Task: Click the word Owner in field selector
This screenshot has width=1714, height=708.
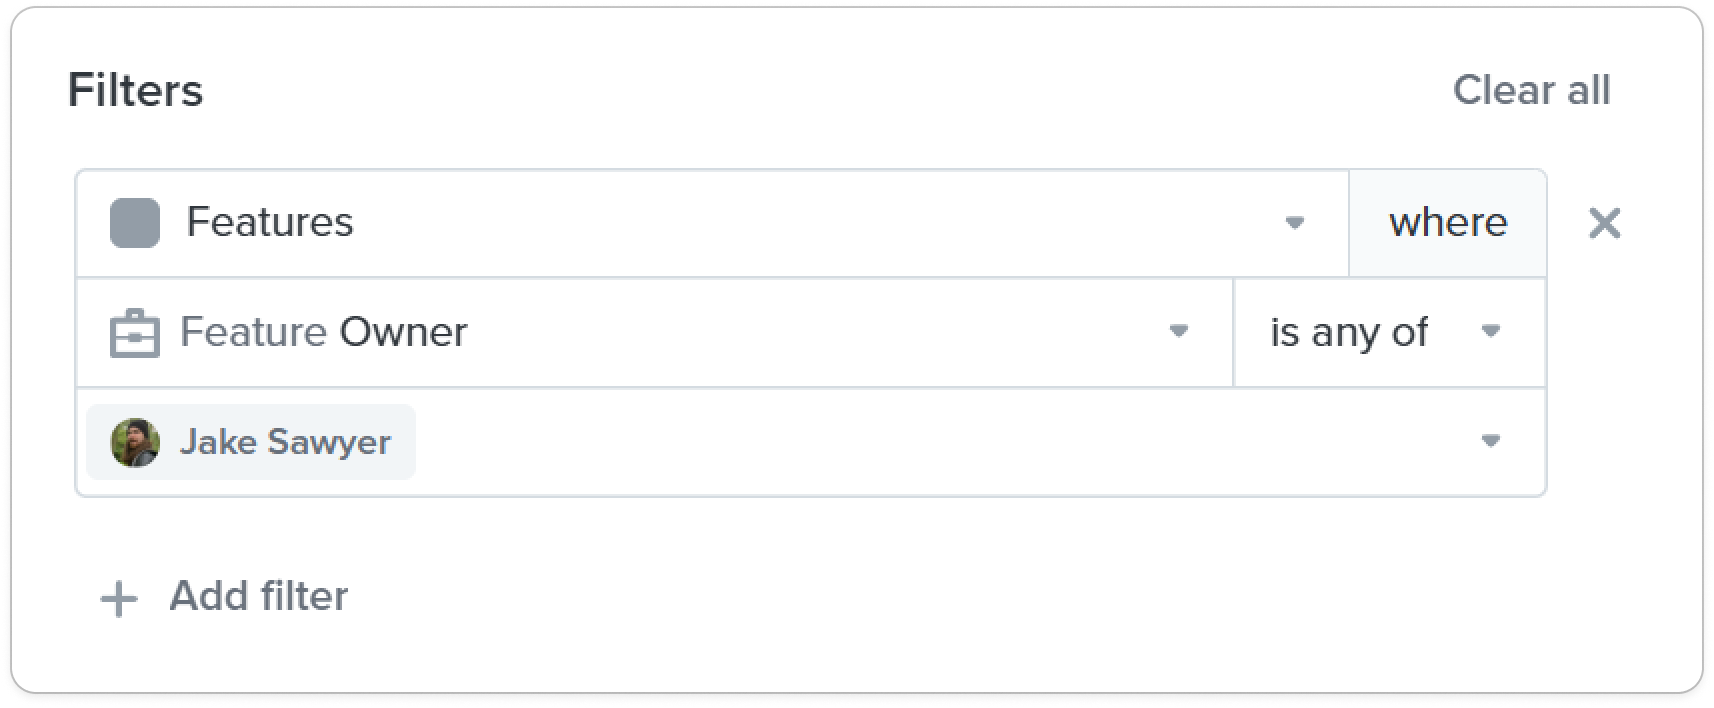Action: [x=403, y=332]
